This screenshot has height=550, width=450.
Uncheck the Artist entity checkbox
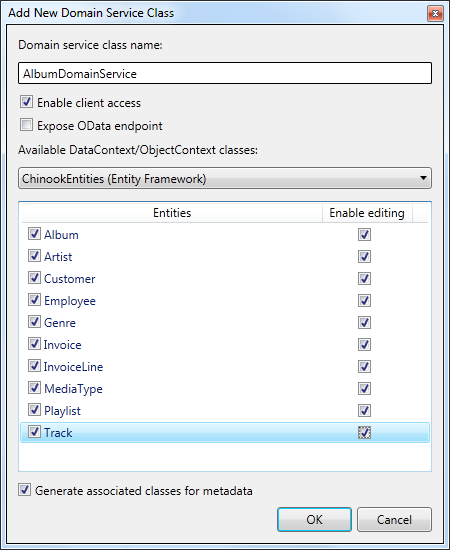(x=34, y=256)
